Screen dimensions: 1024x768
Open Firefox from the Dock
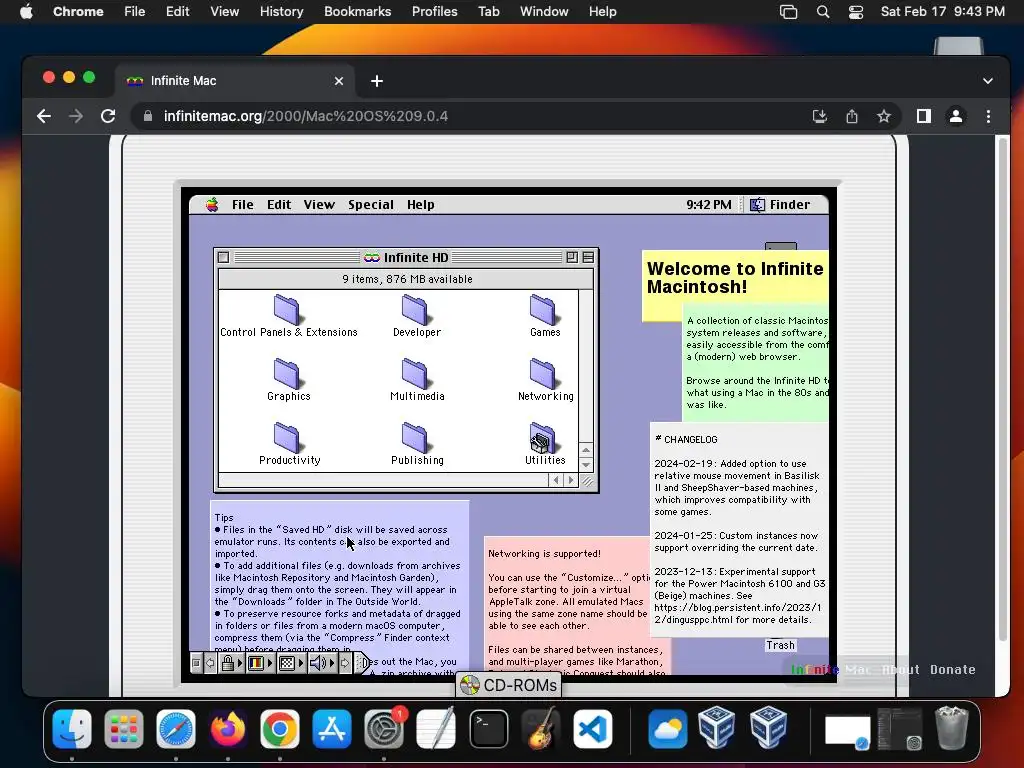point(227,728)
